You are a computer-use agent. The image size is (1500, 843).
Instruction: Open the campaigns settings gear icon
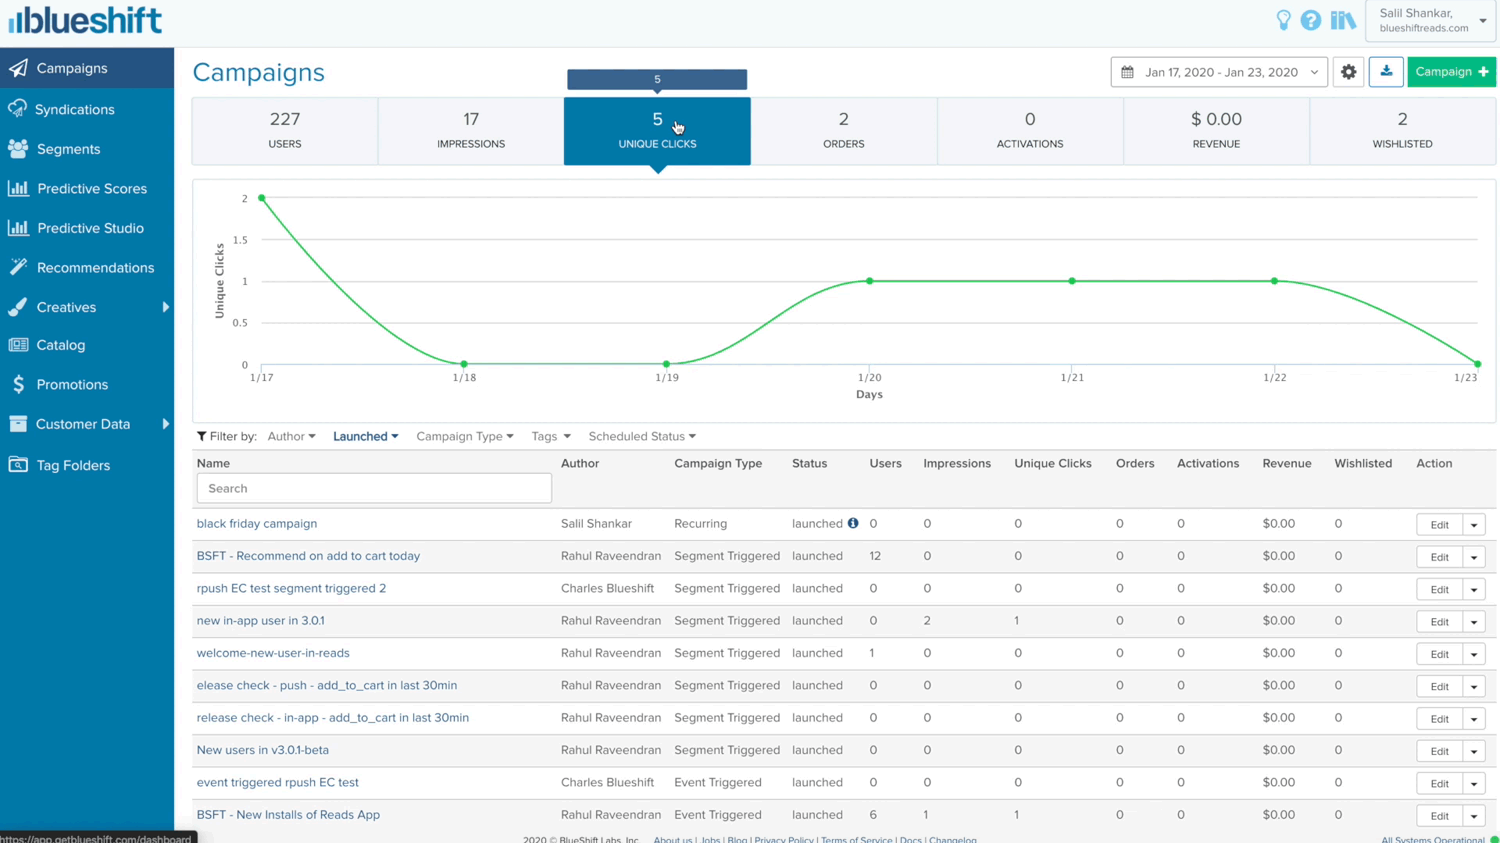(1348, 71)
